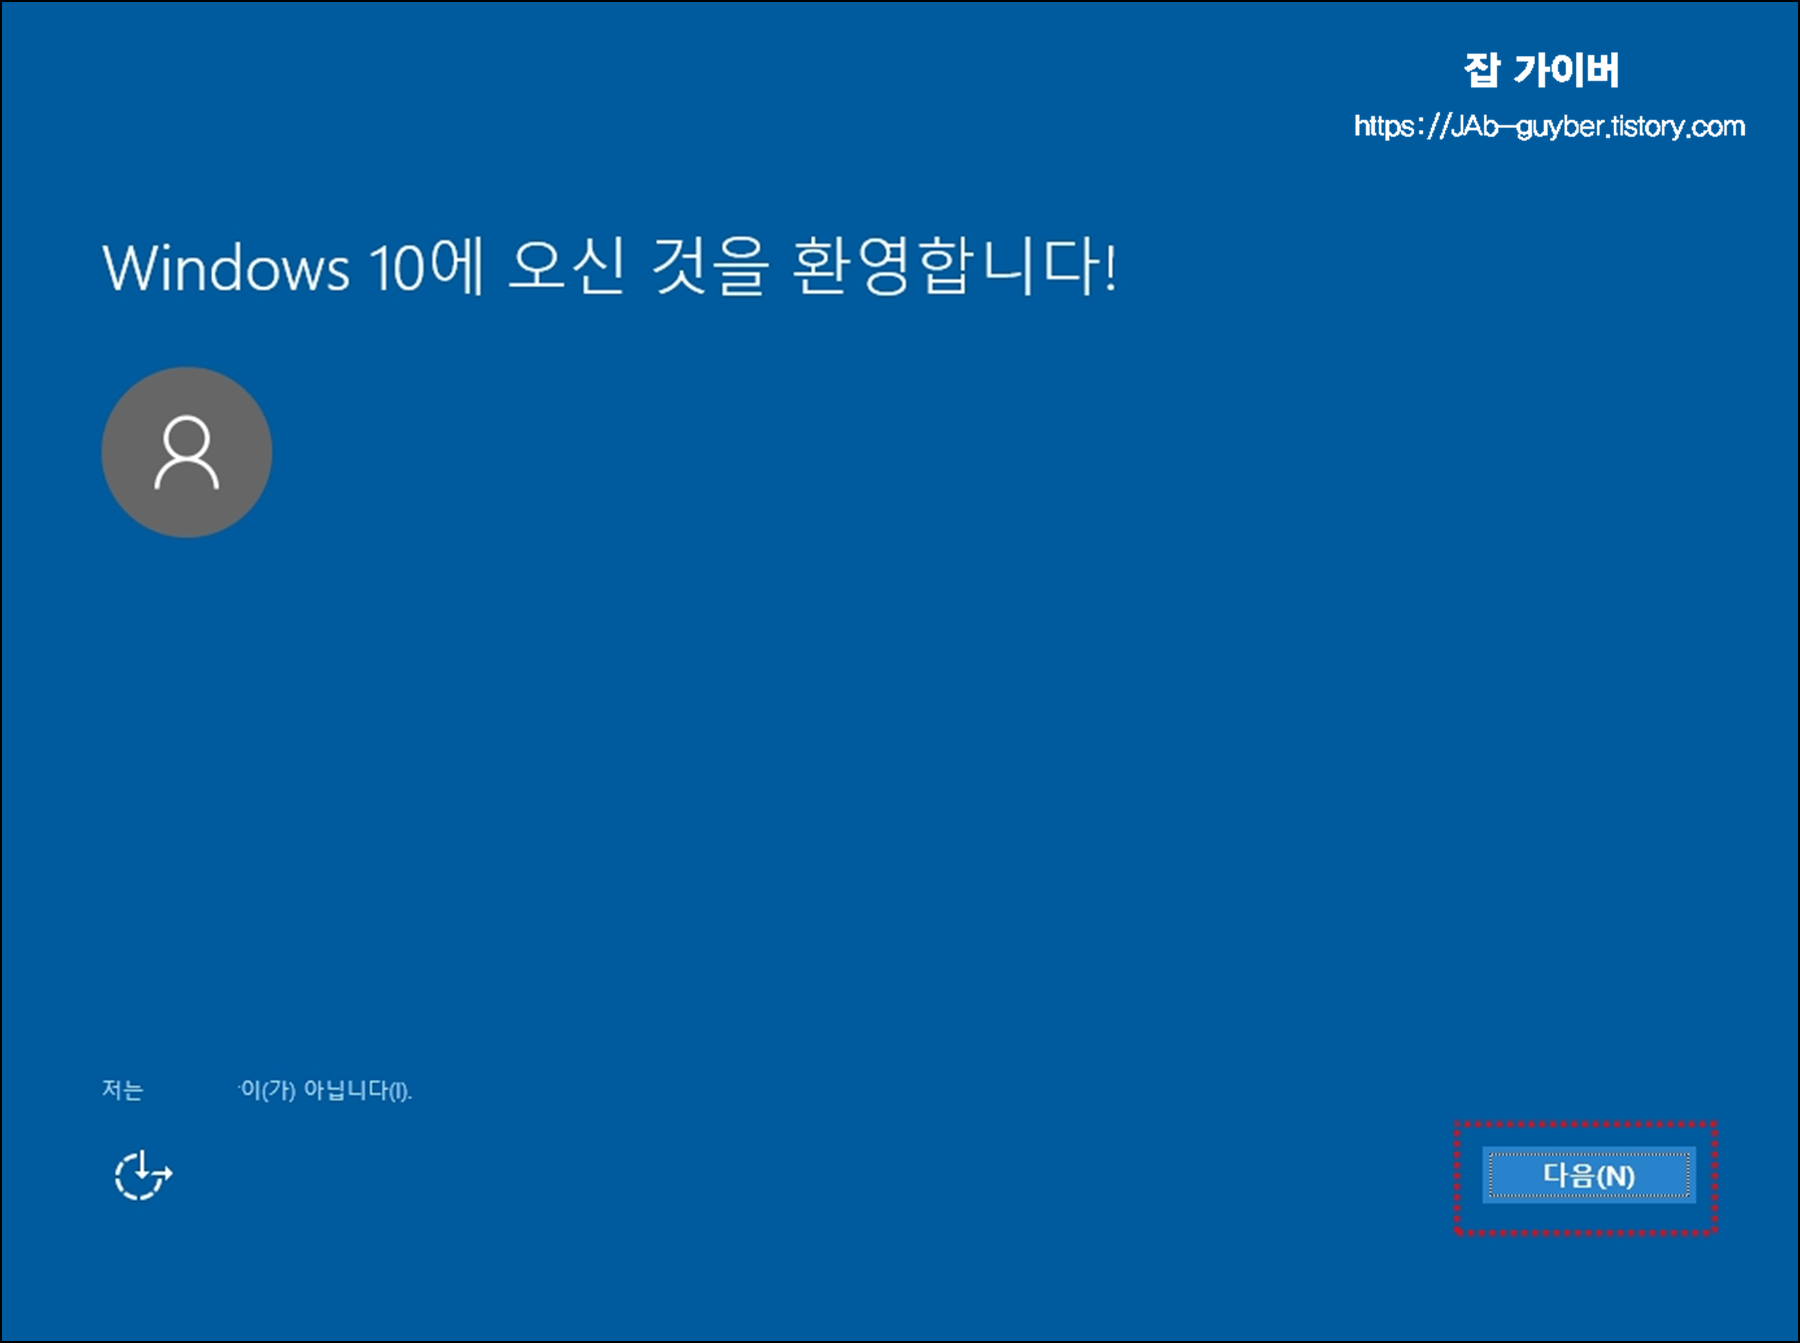Click the 'Windows 10에 오신 것을 환영합니다!' heading
1800x1343 pixels.
(x=610, y=266)
